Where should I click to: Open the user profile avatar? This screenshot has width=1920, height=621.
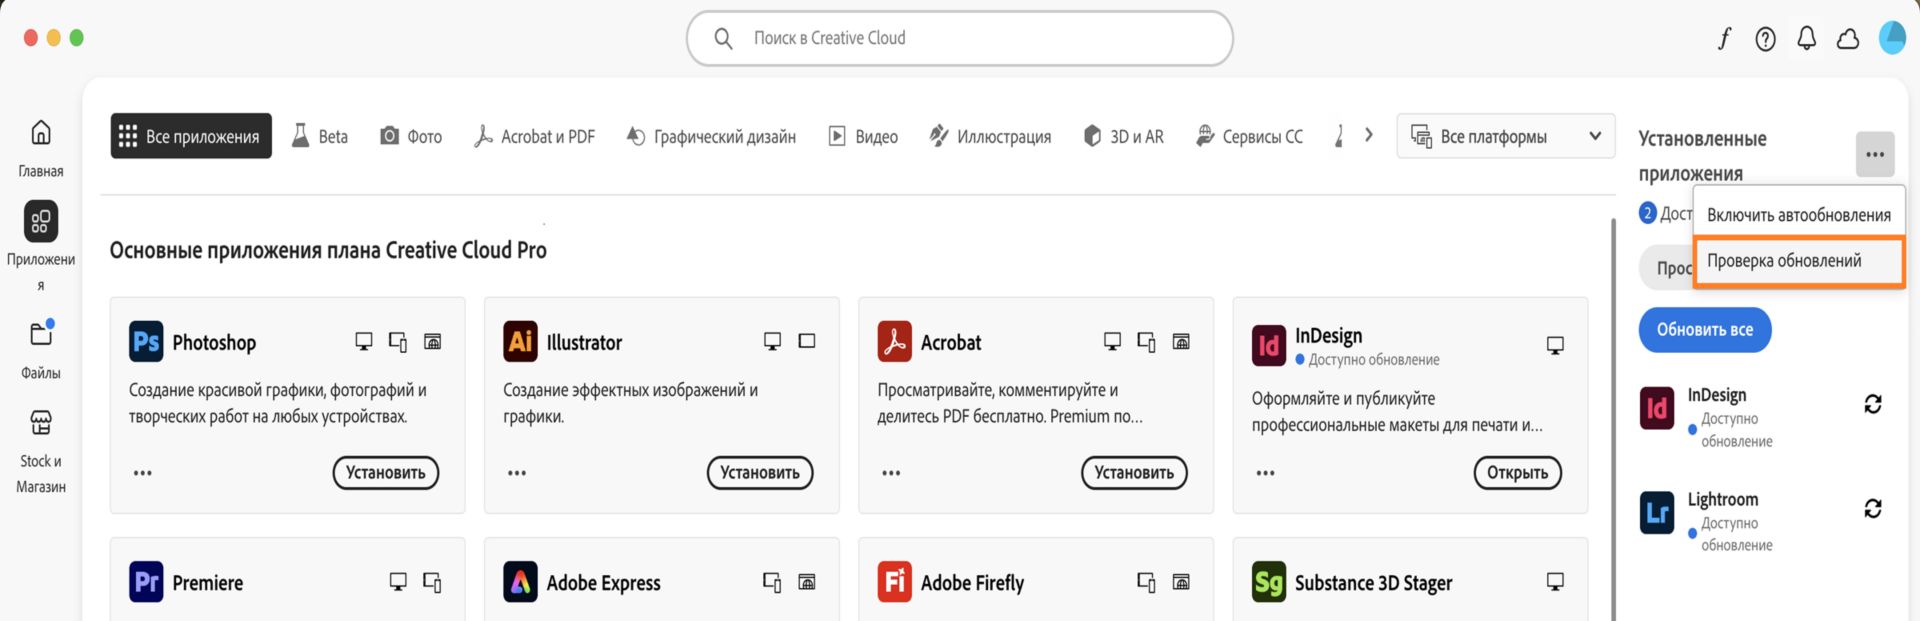tap(1892, 38)
